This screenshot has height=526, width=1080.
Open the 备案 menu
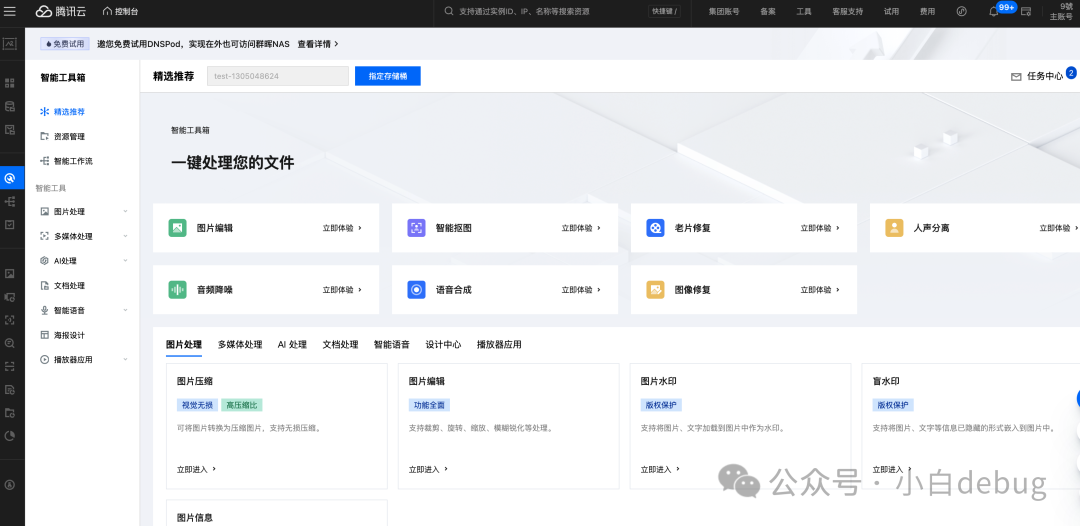pos(768,11)
